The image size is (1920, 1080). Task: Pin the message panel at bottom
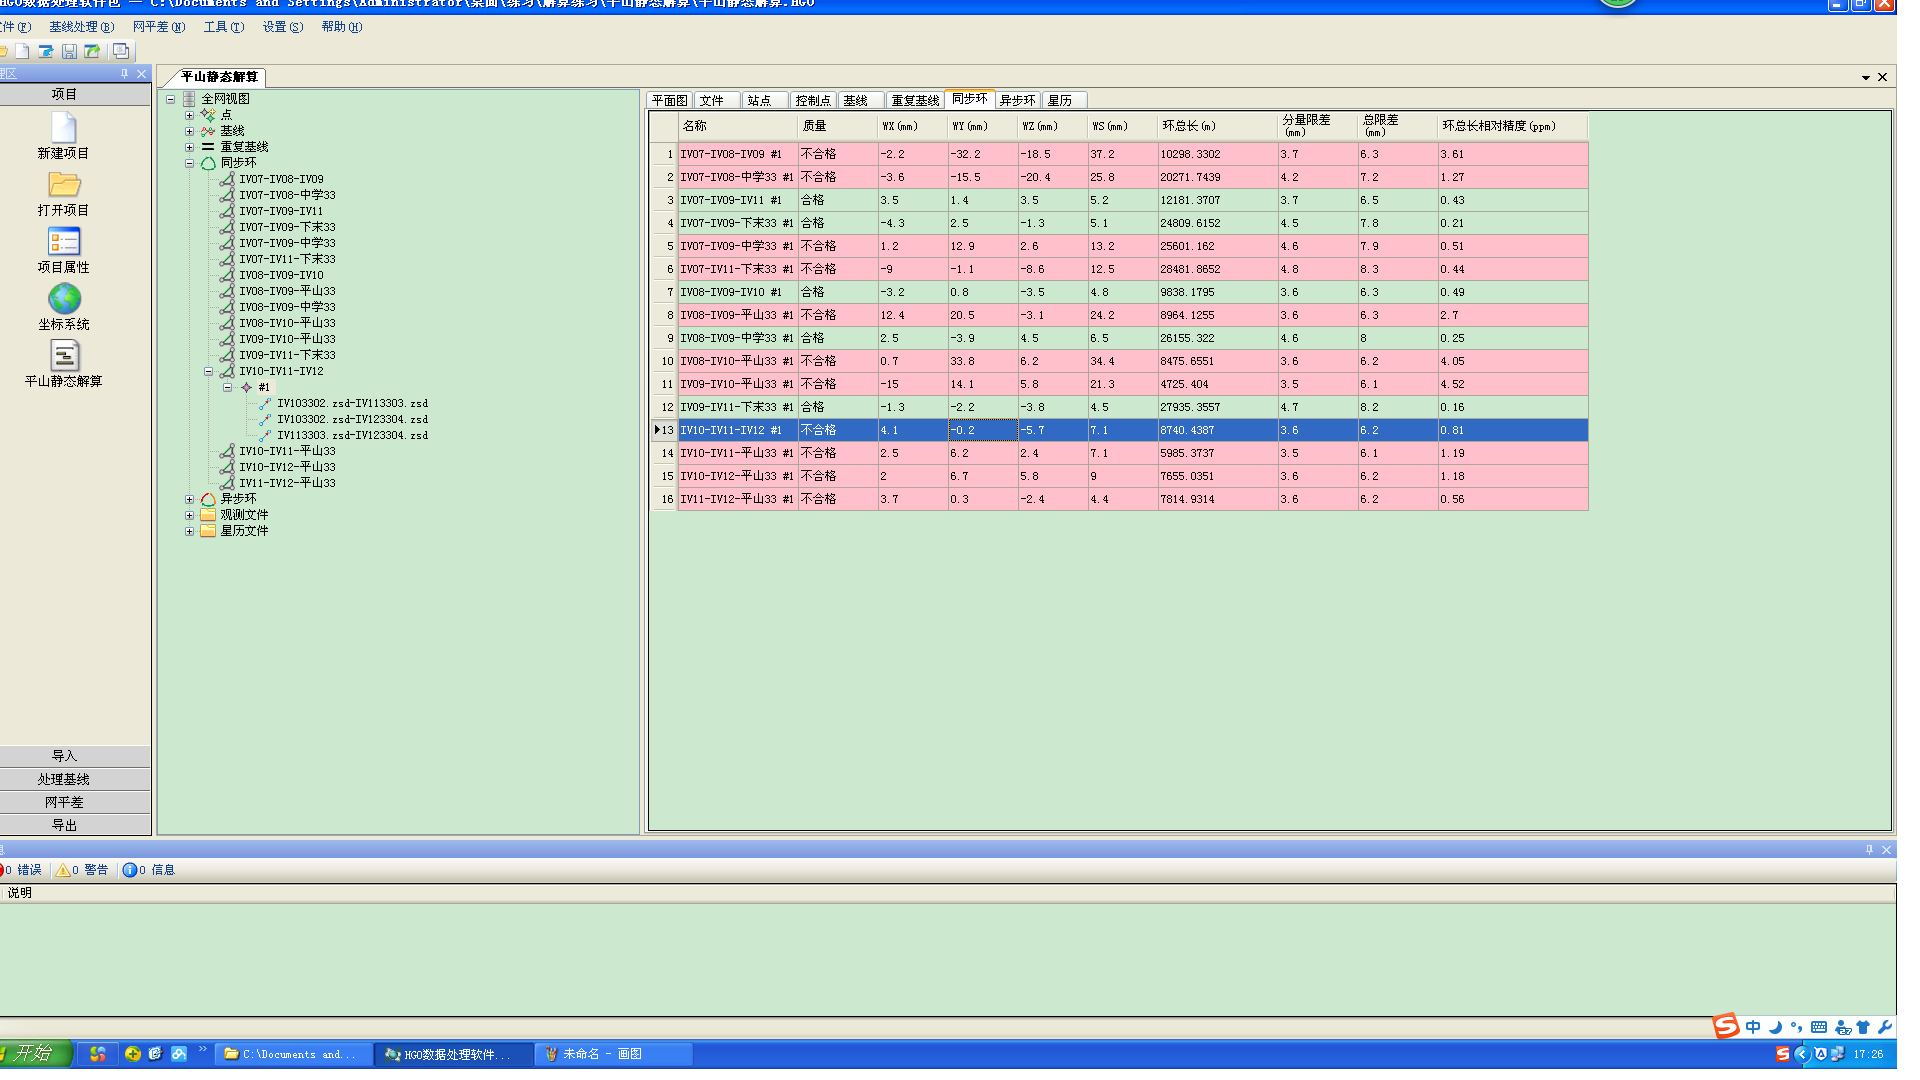coord(1869,849)
